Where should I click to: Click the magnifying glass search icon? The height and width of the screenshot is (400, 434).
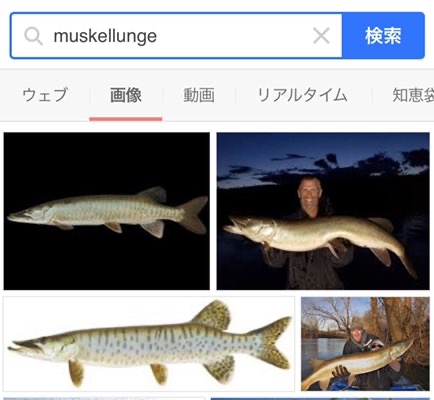point(33,36)
